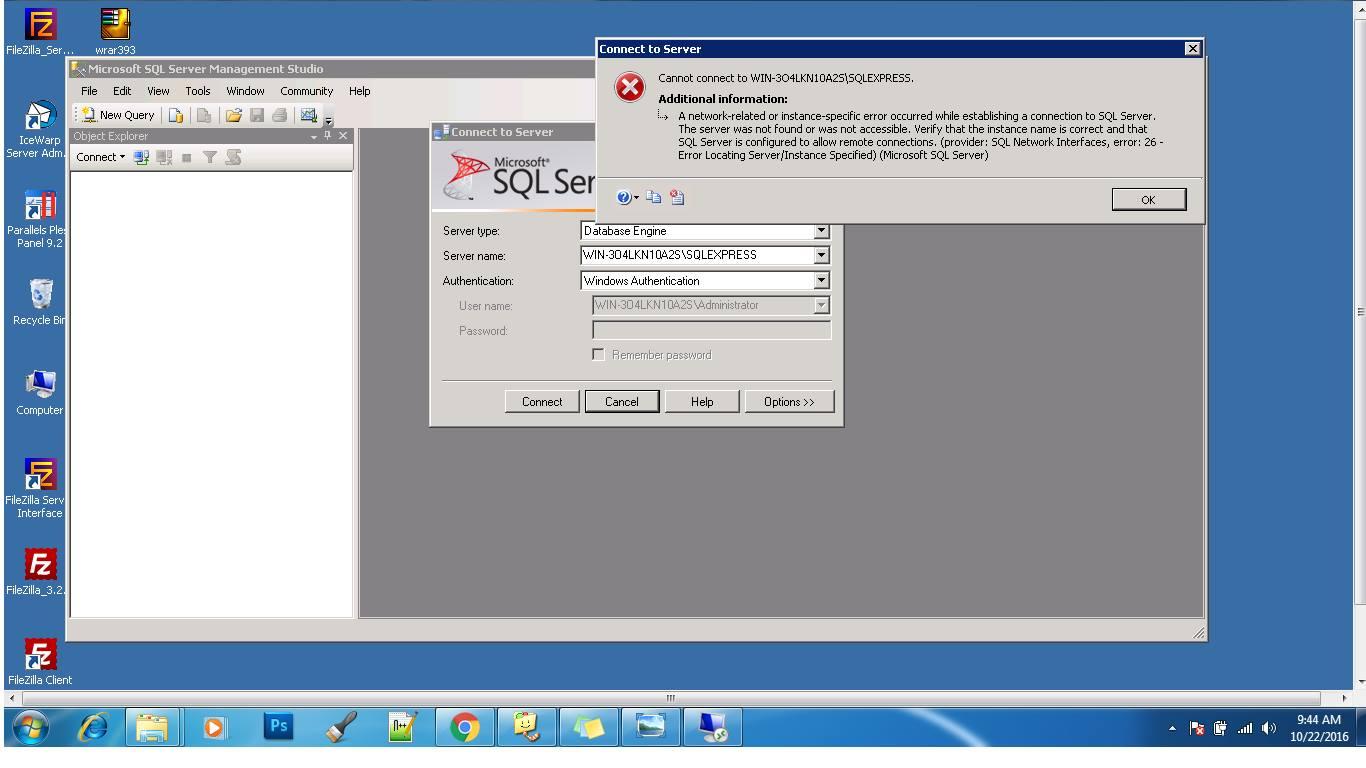Open the Computer desktop icon
Image resolution: width=1366 pixels, height=768 pixels.
point(40,393)
